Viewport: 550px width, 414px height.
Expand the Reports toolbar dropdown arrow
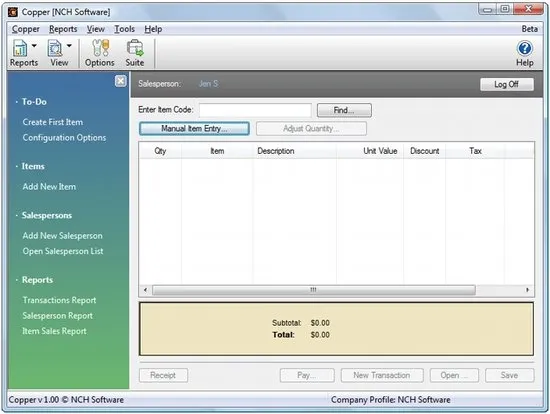(34, 46)
